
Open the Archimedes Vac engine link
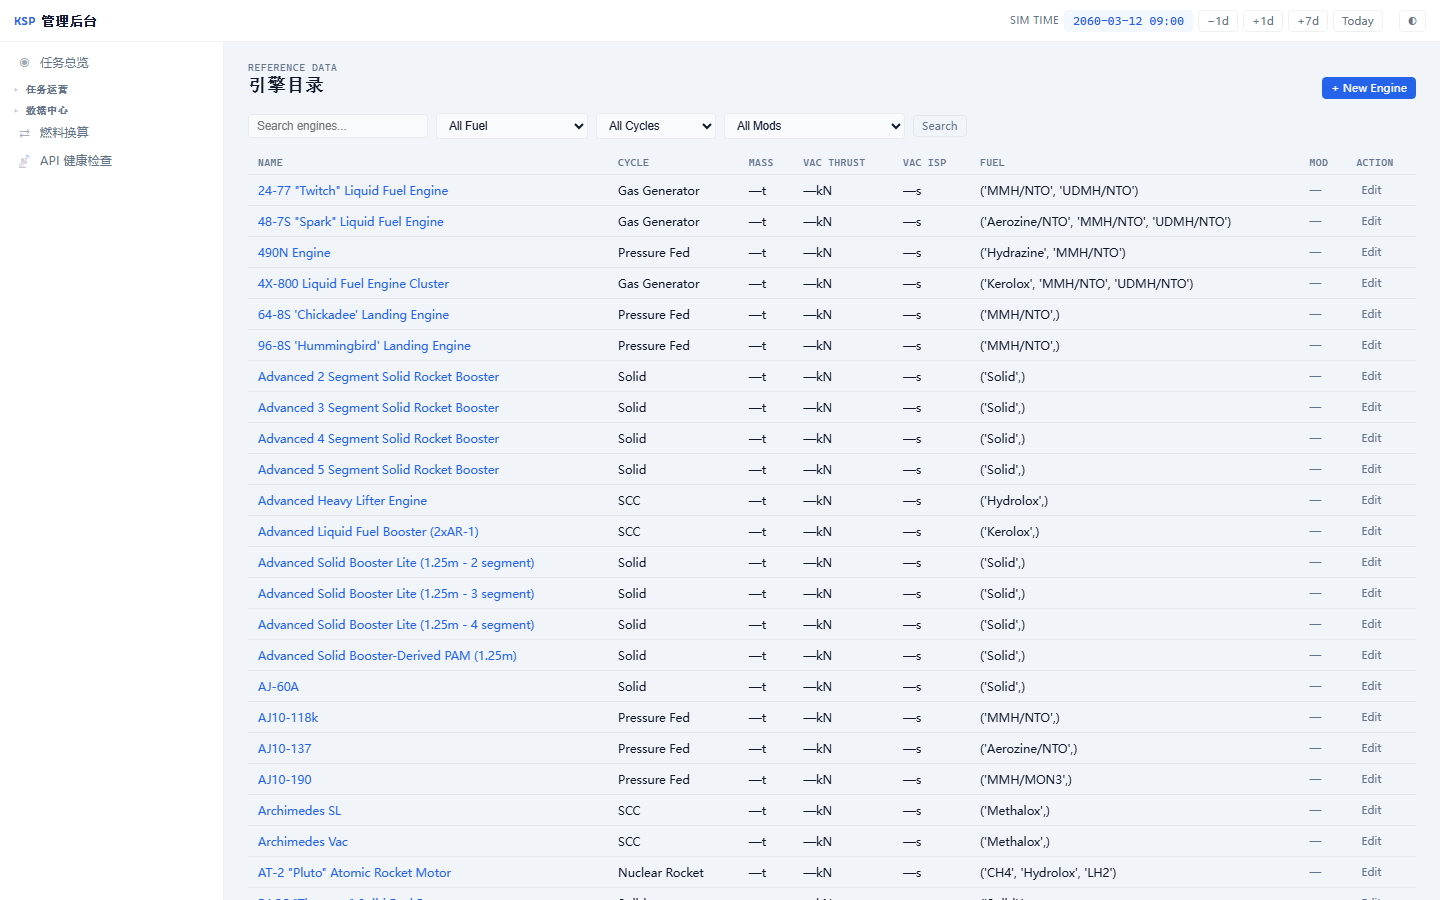(303, 842)
